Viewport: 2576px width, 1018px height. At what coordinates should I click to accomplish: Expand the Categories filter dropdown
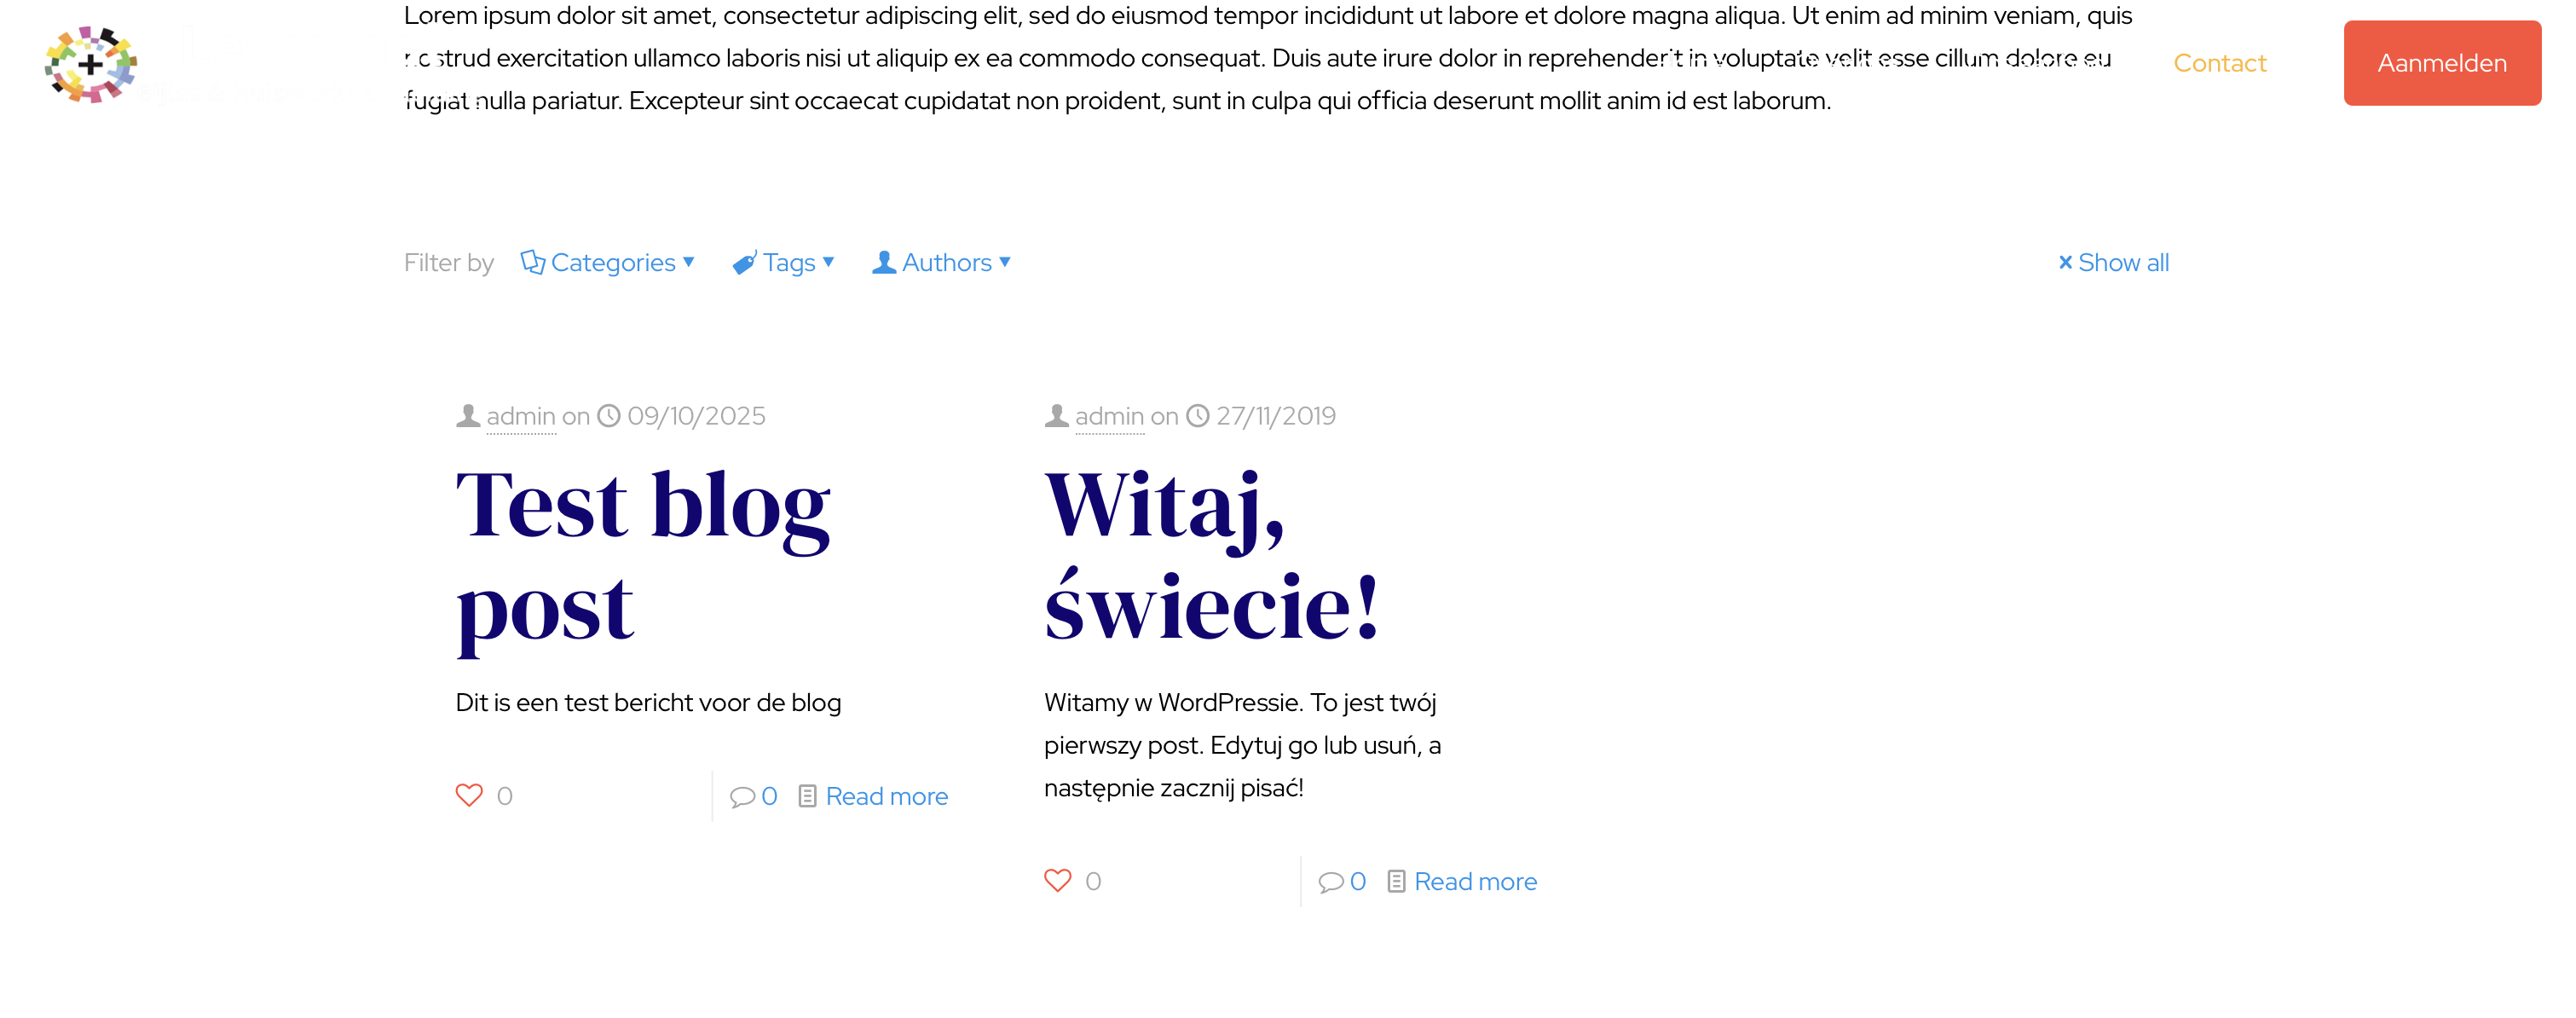click(613, 262)
